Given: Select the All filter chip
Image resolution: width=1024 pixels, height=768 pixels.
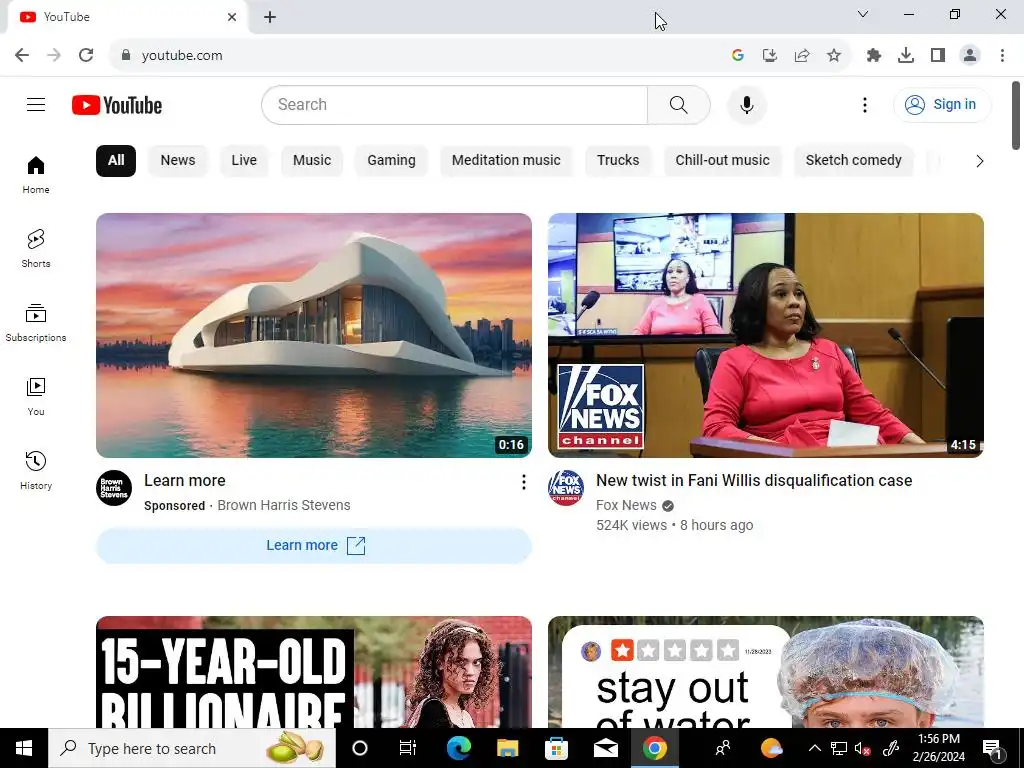Looking at the screenshot, I should click(116, 161).
